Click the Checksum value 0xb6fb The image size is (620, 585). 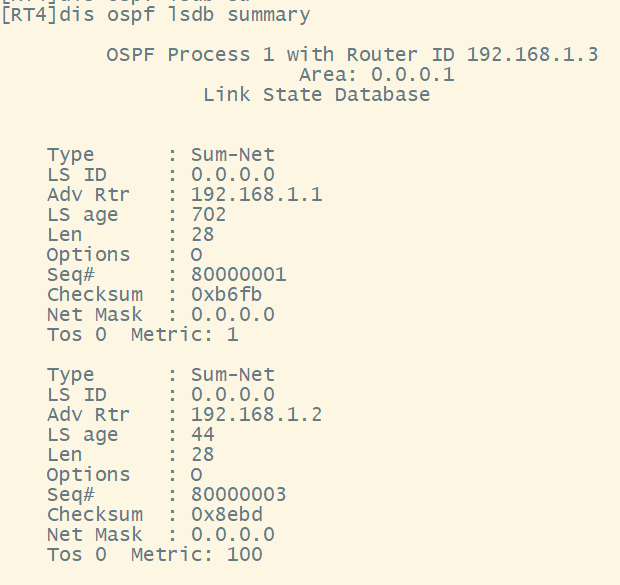226,295
